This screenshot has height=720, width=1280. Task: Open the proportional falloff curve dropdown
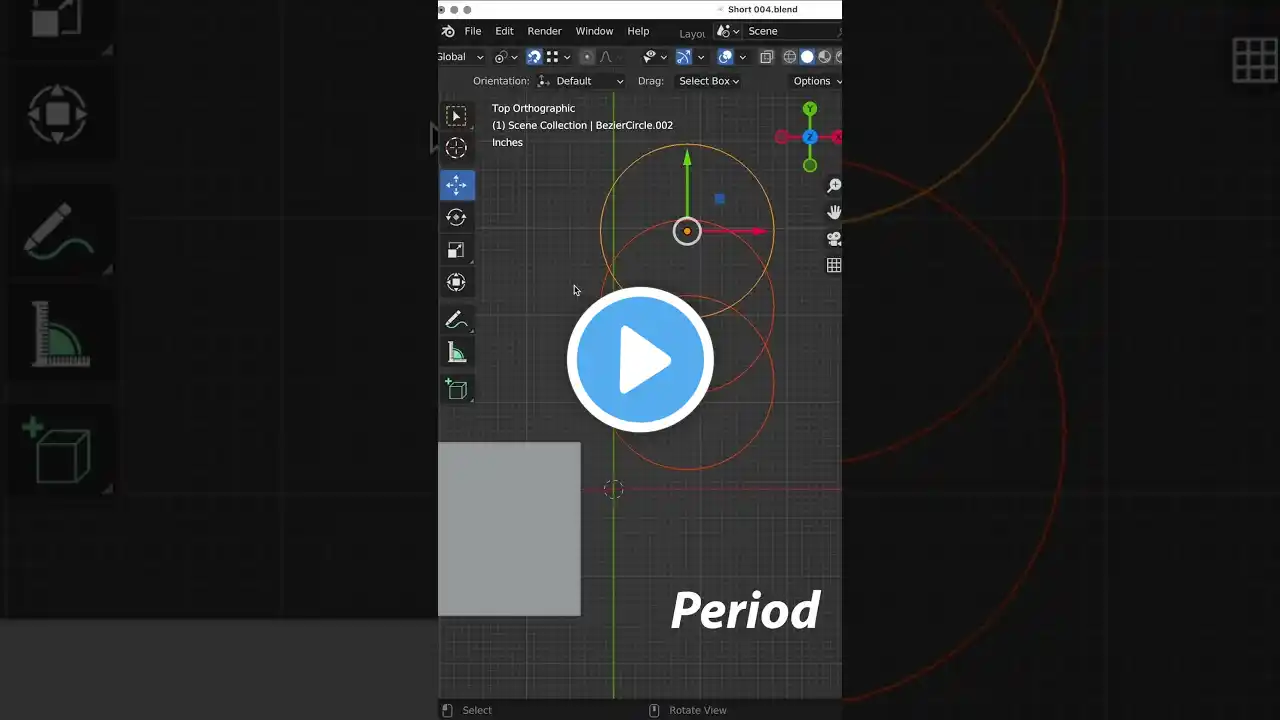click(609, 57)
